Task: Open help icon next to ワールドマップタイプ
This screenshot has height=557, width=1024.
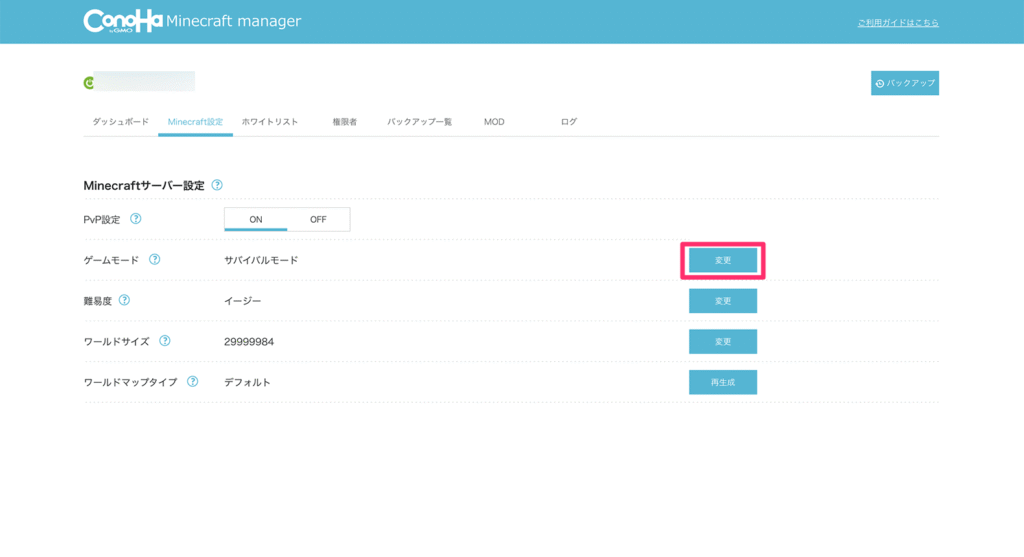Action: click(x=192, y=382)
